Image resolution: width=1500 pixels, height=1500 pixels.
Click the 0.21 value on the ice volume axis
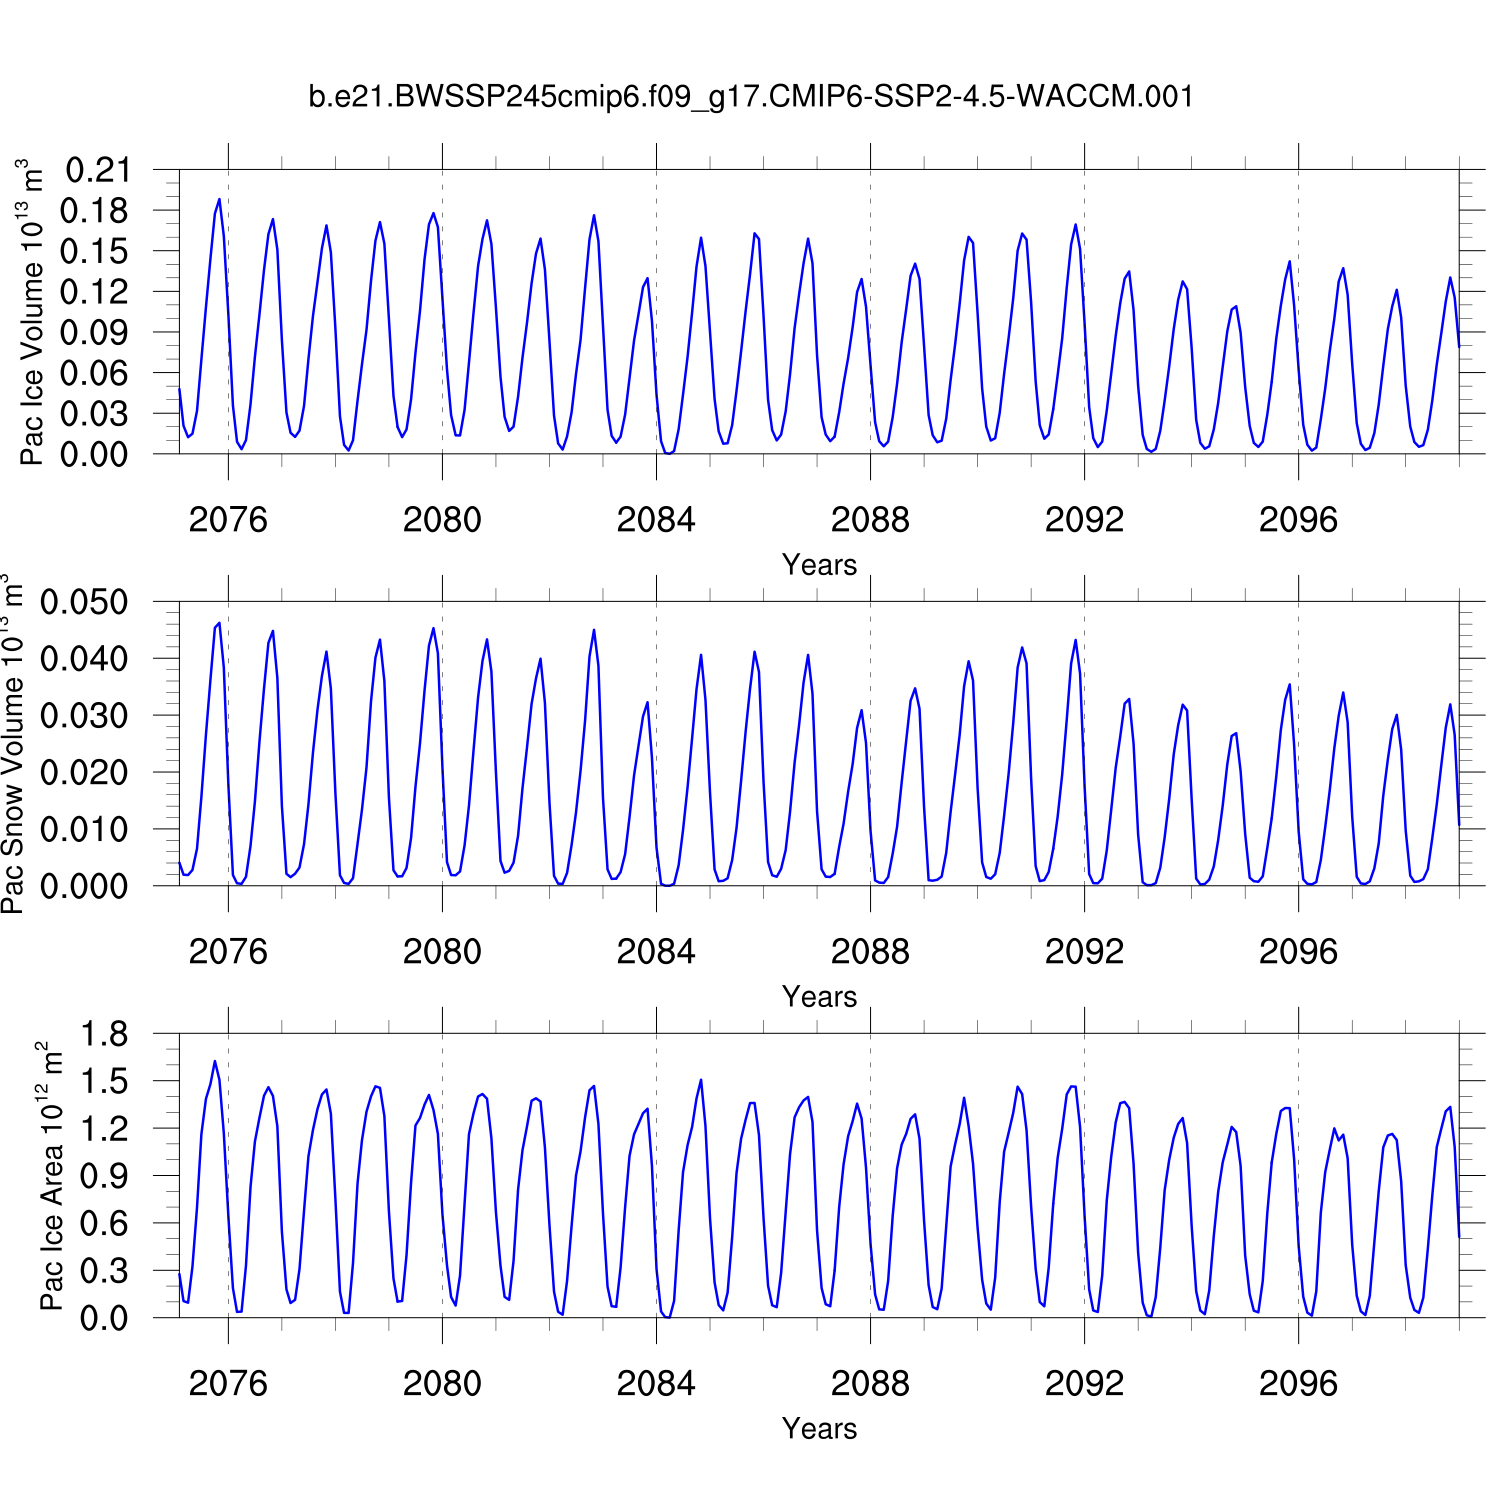tap(98, 171)
